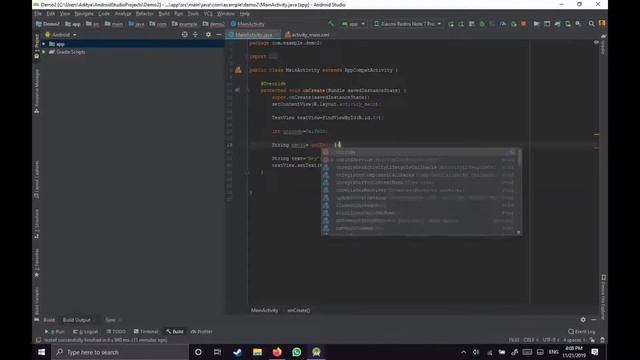The image size is (640, 360).
Task: Open the File menu
Action: tap(38, 13)
